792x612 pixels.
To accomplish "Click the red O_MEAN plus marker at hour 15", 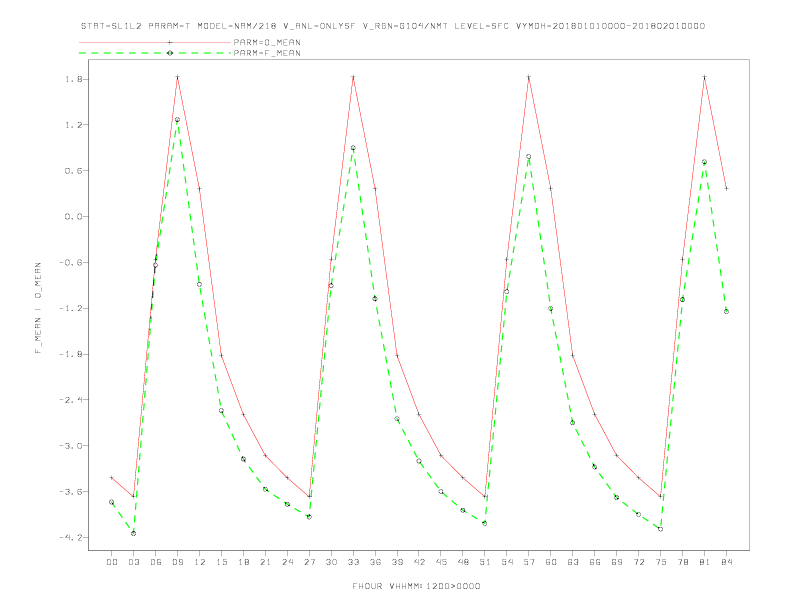I will pyautogui.click(x=221, y=355).
